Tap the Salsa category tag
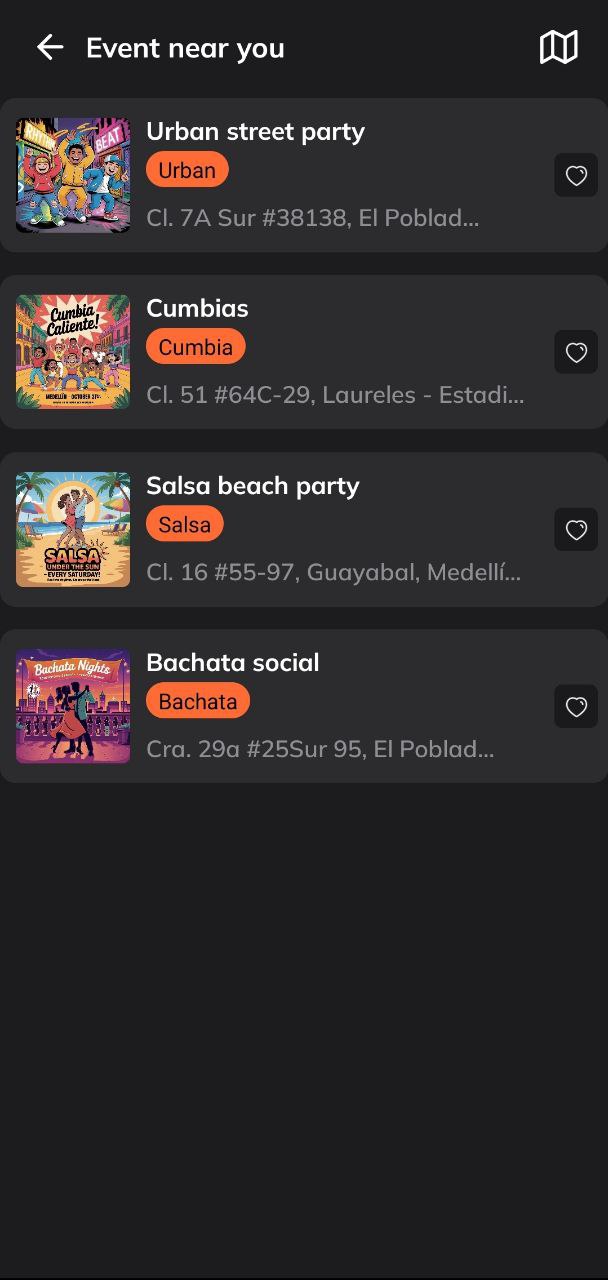 click(184, 524)
